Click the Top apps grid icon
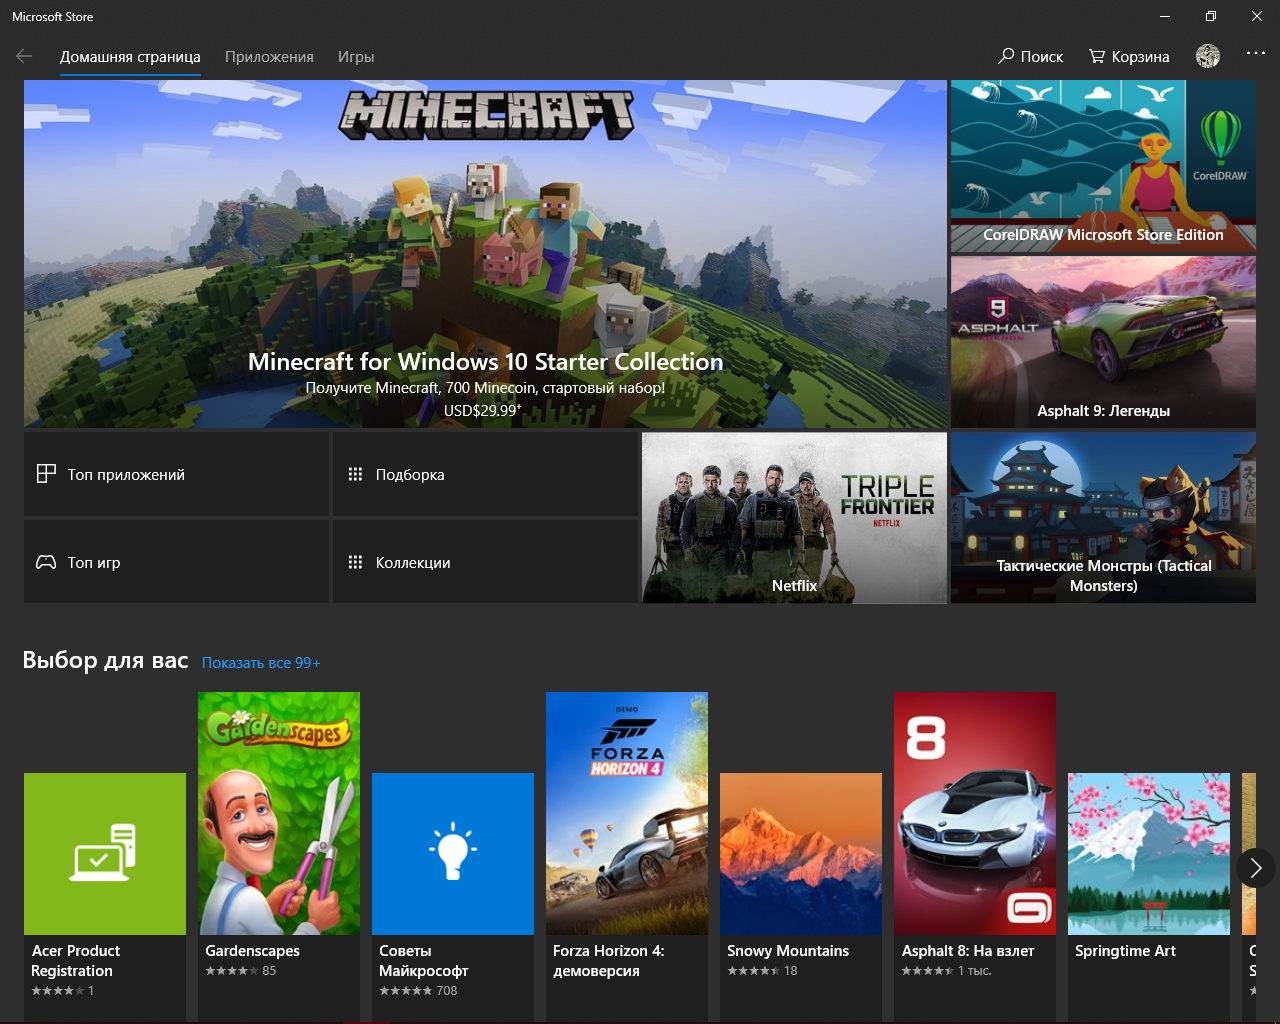This screenshot has height=1024, width=1280. point(46,474)
